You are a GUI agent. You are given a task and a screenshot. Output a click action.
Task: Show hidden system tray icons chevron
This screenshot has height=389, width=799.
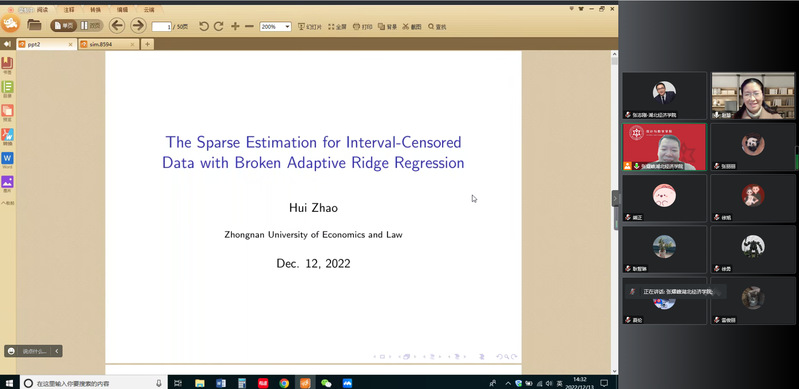[508, 383]
